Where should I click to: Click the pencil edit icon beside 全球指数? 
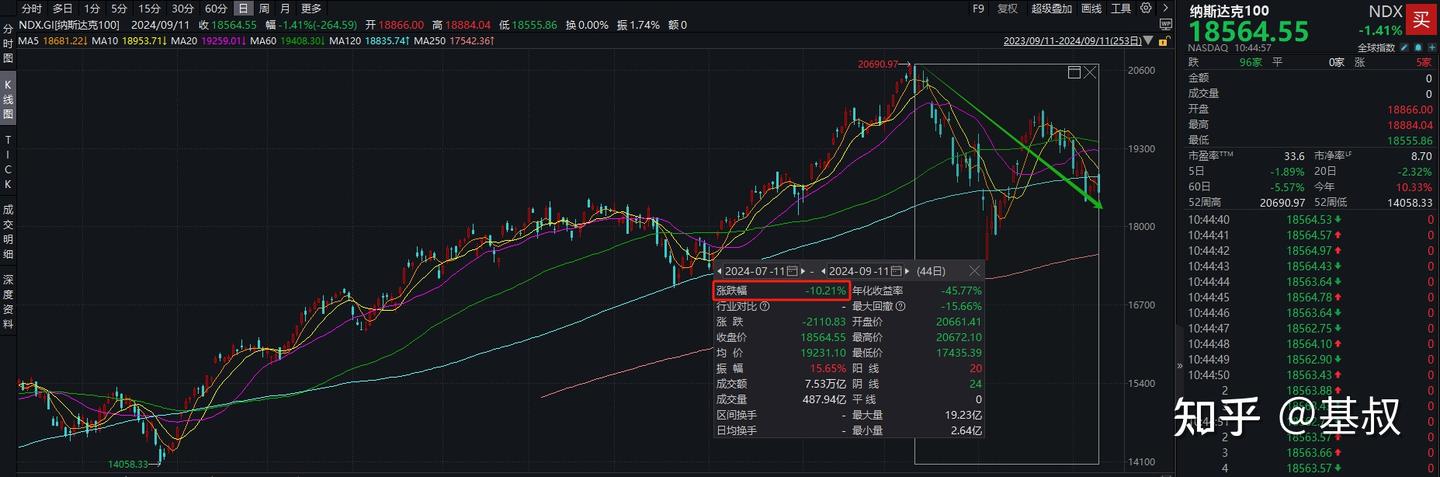pos(1403,47)
